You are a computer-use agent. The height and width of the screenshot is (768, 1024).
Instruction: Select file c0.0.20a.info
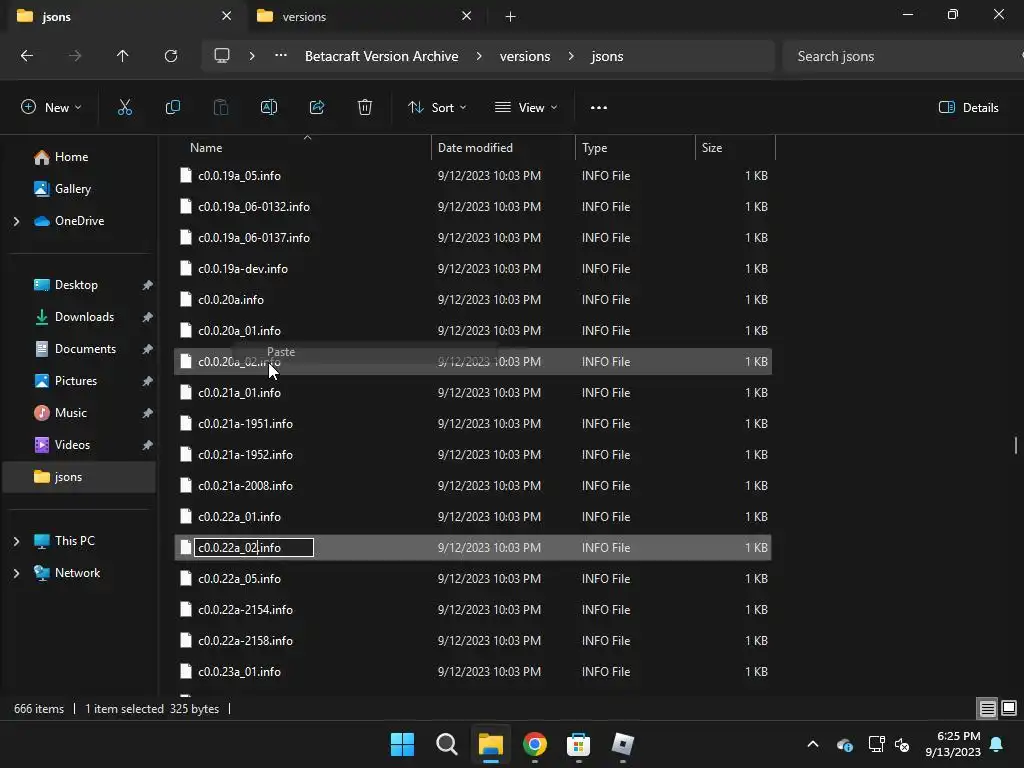coord(473,300)
